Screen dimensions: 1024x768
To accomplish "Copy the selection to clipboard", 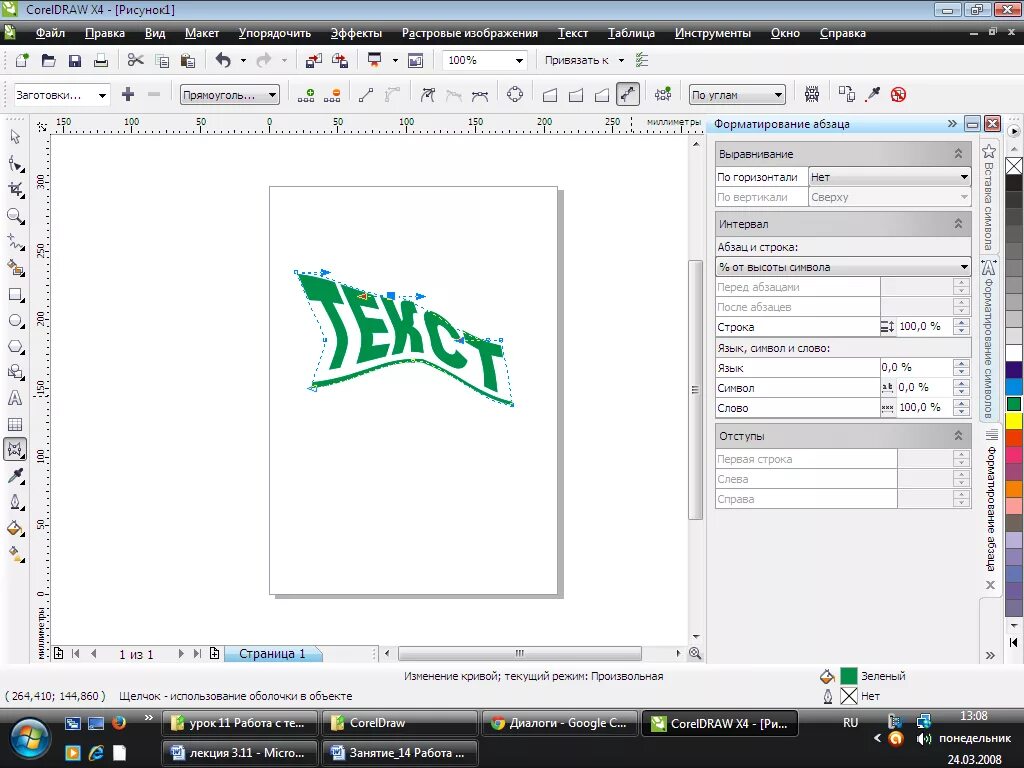I will coord(161,60).
